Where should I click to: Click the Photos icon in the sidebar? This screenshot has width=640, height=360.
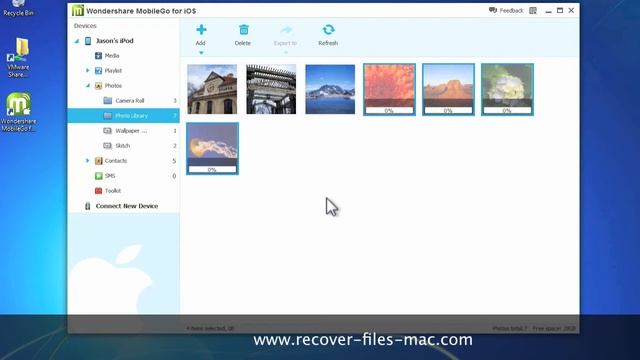(x=98, y=86)
